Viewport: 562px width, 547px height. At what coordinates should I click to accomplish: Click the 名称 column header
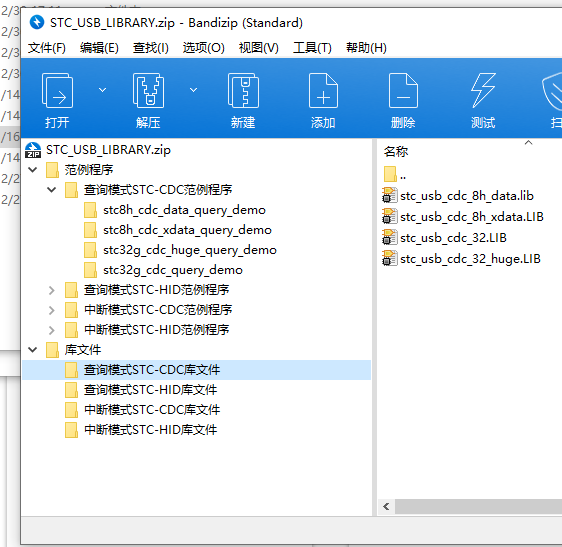396,152
